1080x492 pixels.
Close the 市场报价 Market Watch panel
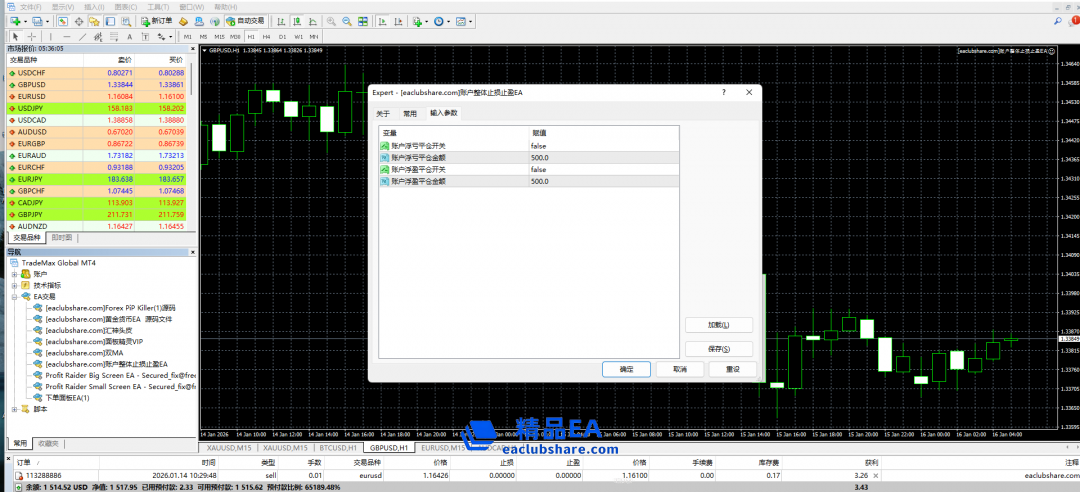tap(193, 48)
